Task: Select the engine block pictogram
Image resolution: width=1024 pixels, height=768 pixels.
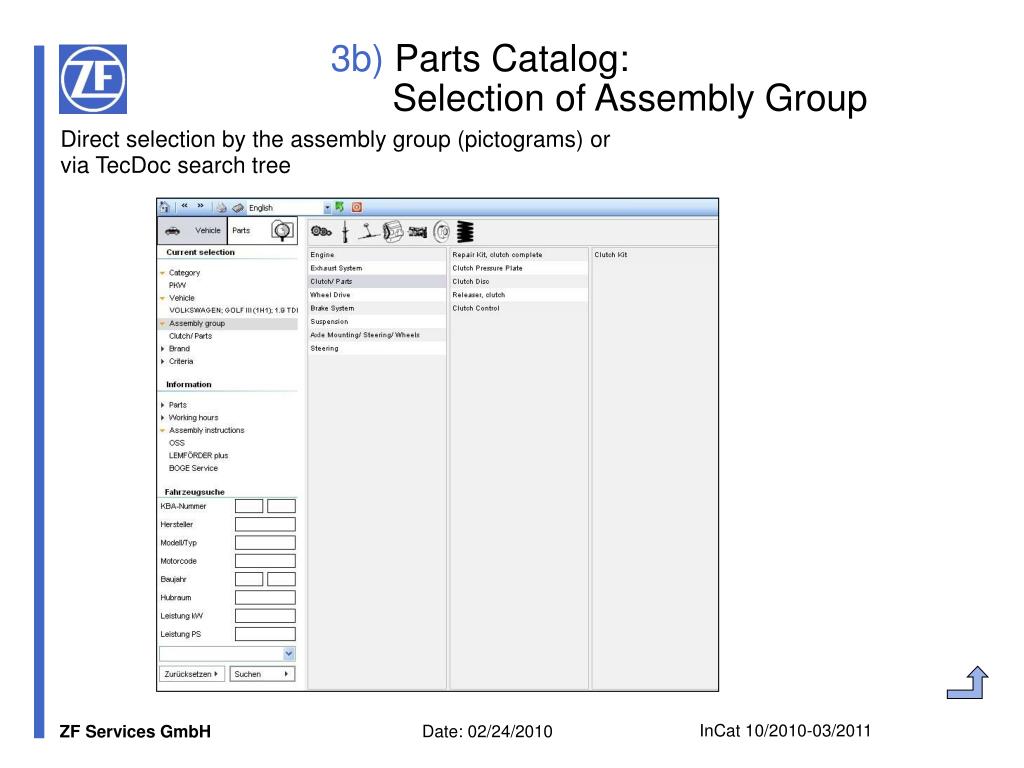Action: [x=393, y=231]
